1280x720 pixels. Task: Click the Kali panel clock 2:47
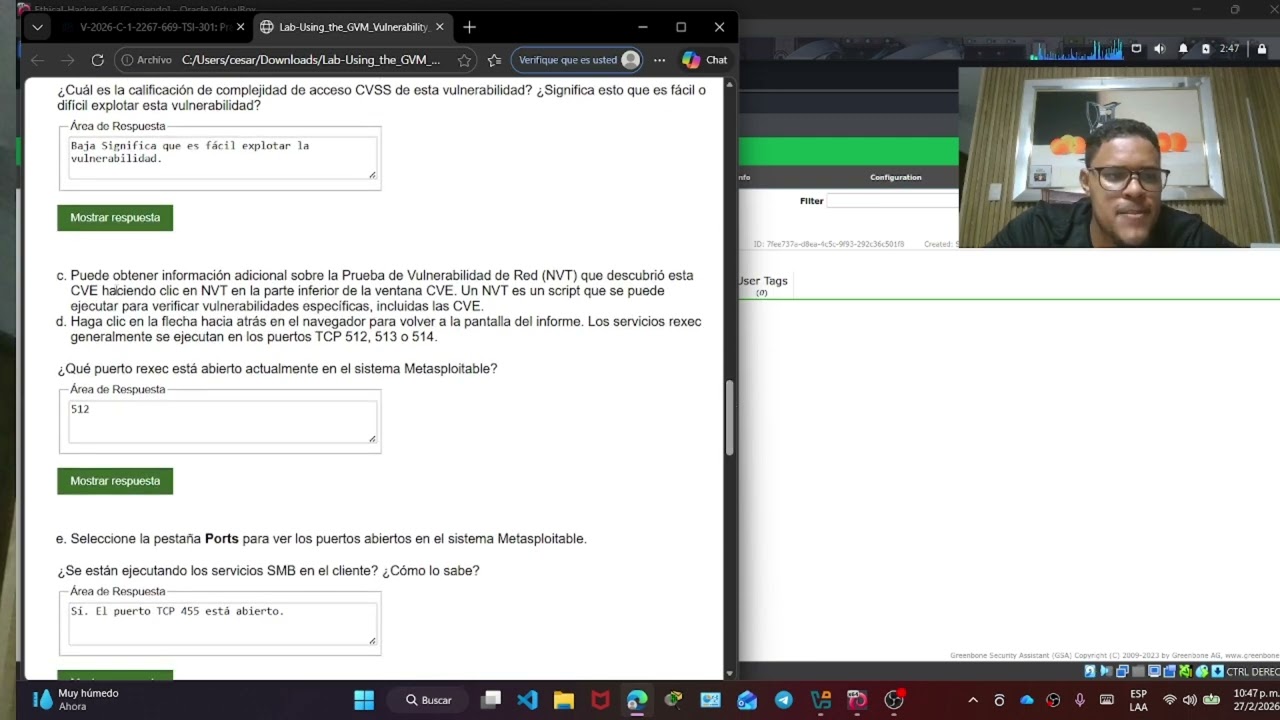pyautogui.click(x=1229, y=48)
